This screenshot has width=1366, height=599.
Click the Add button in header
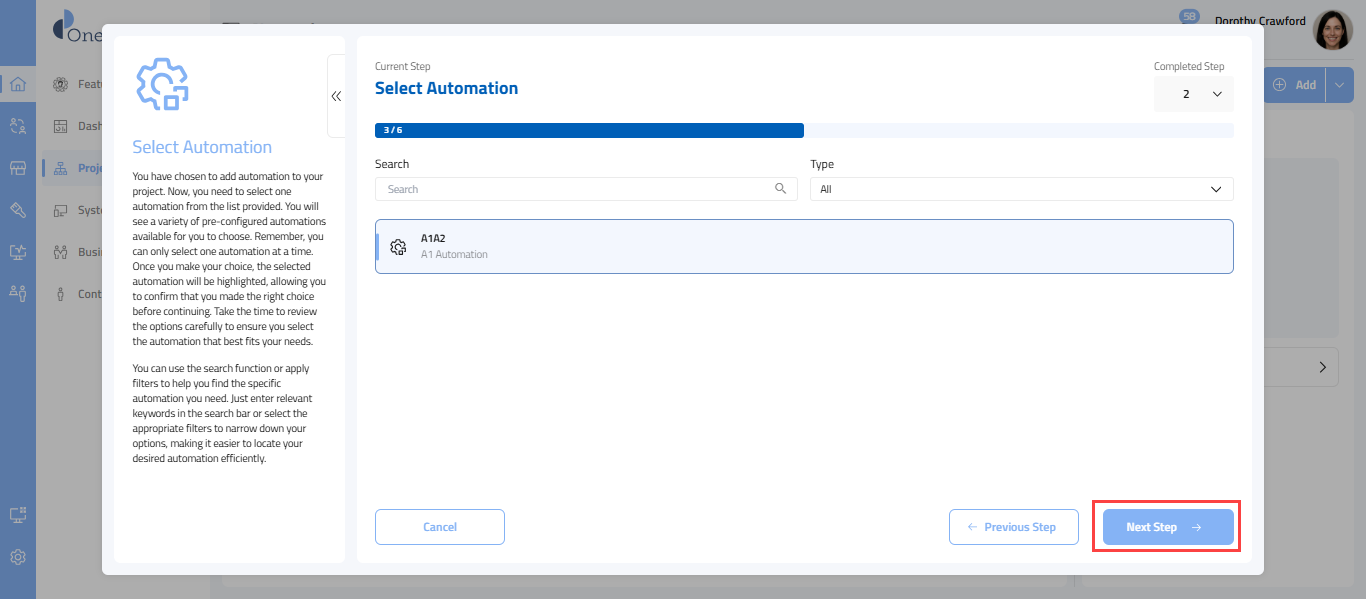tap(1295, 85)
